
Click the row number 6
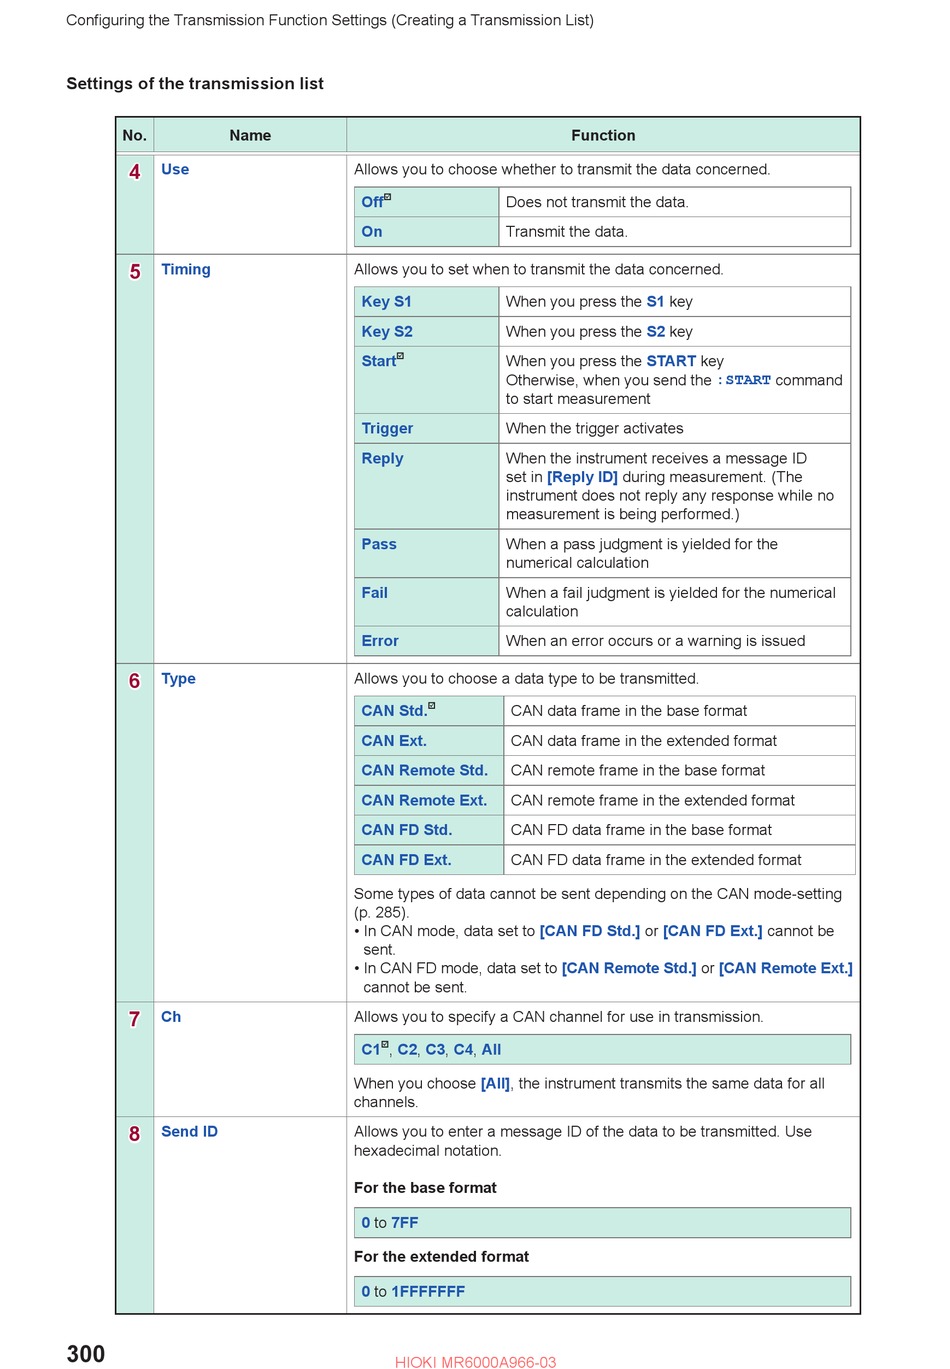pyautogui.click(x=135, y=681)
